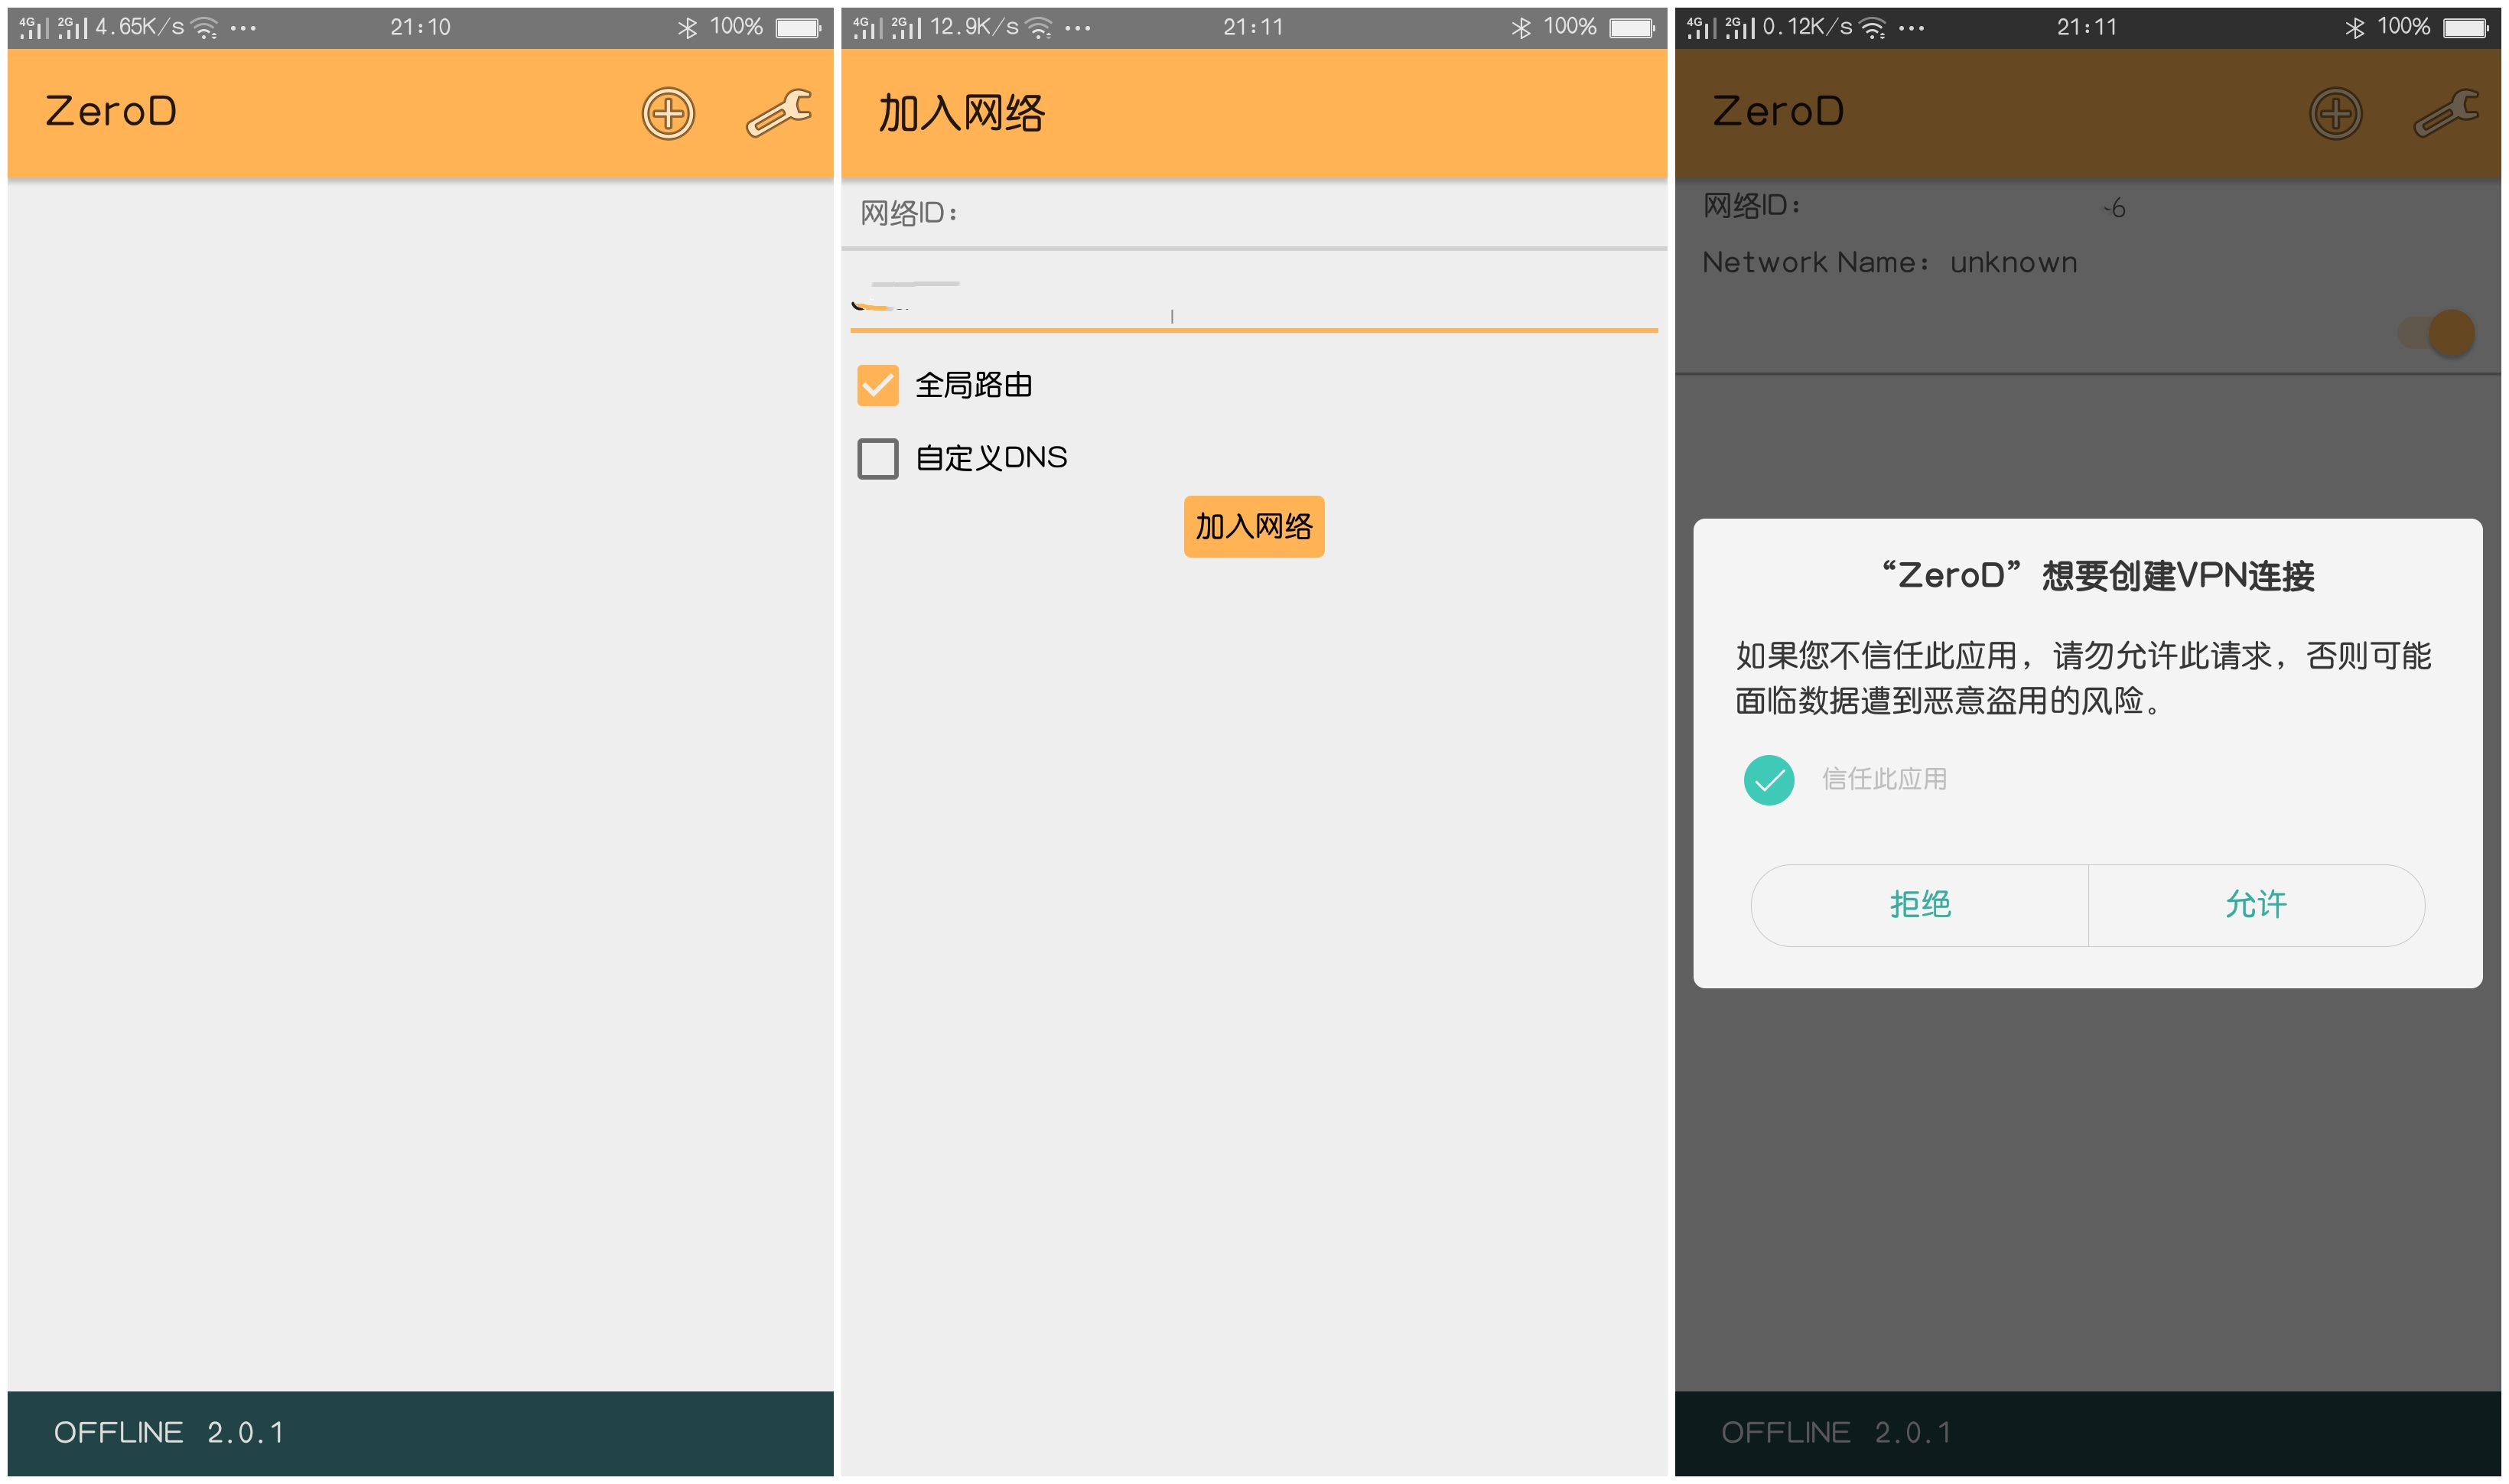Open settings via the wrench icon
2509x1484 pixels.
pyautogui.click(x=777, y=113)
